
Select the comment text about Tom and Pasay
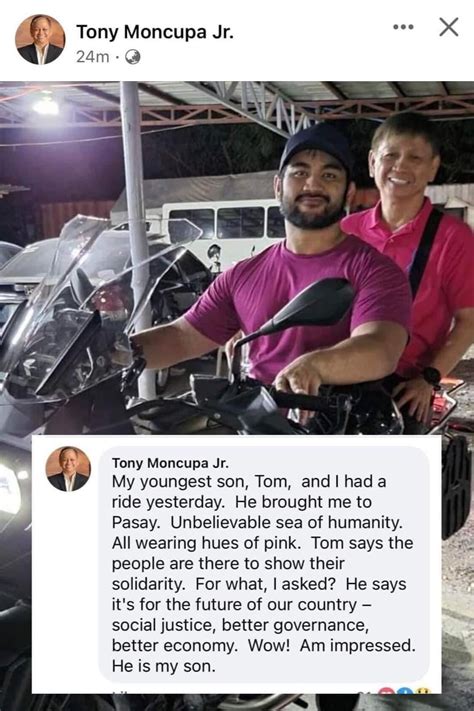[x=264, y=574]
